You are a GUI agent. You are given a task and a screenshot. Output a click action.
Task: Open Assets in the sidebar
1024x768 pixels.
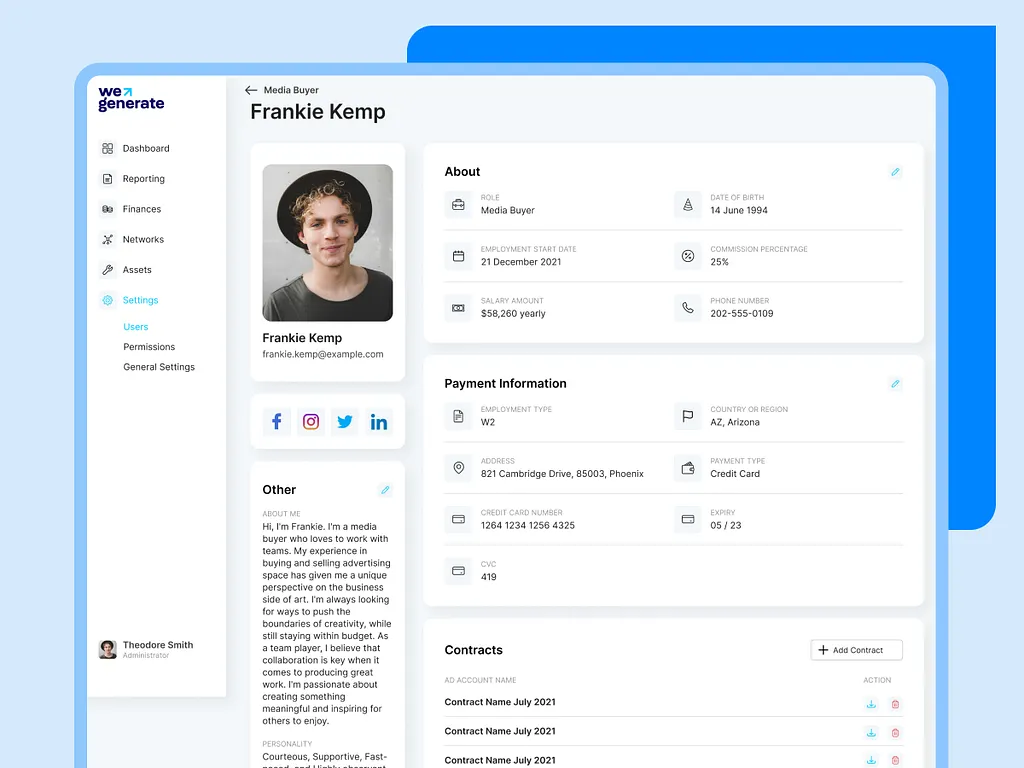137,270
